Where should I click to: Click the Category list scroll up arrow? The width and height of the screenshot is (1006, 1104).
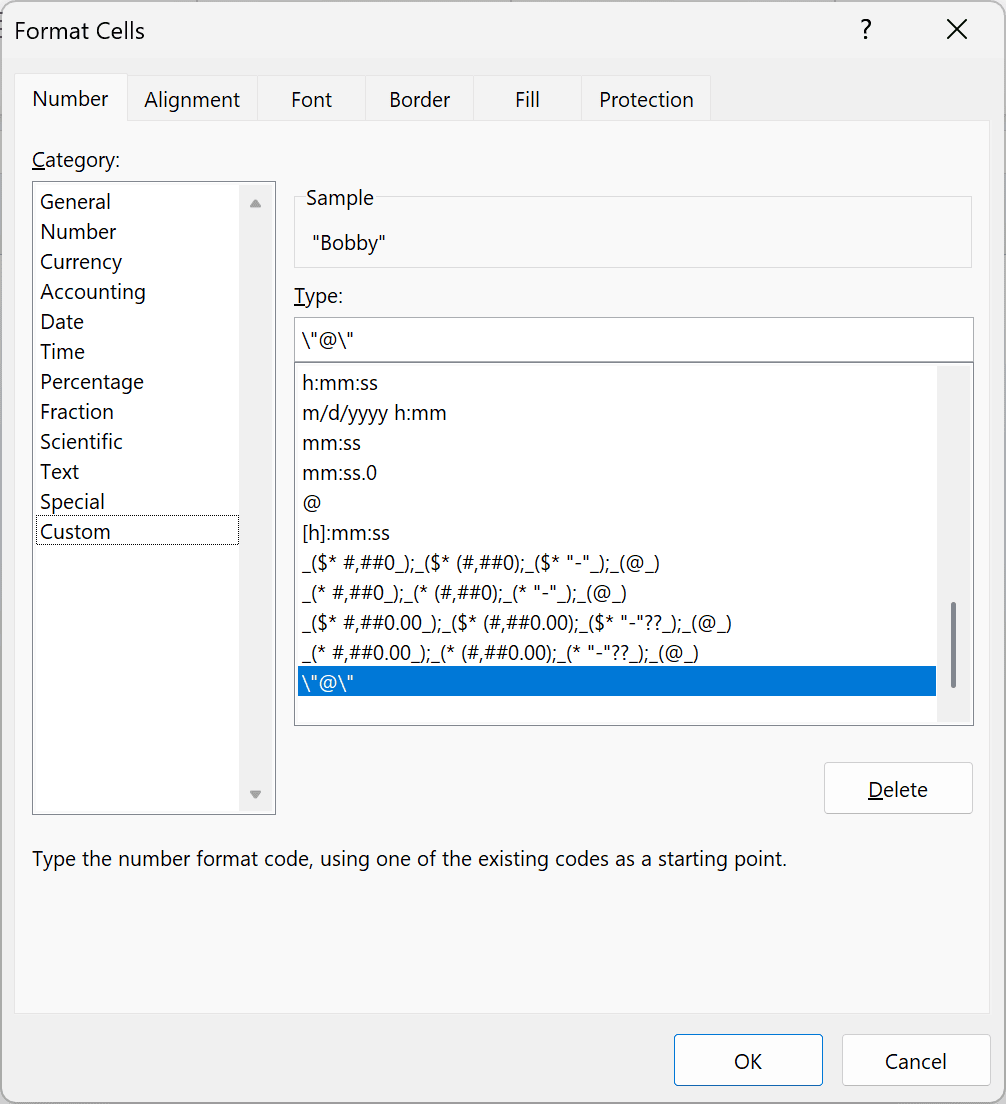[x=256, y=203]
